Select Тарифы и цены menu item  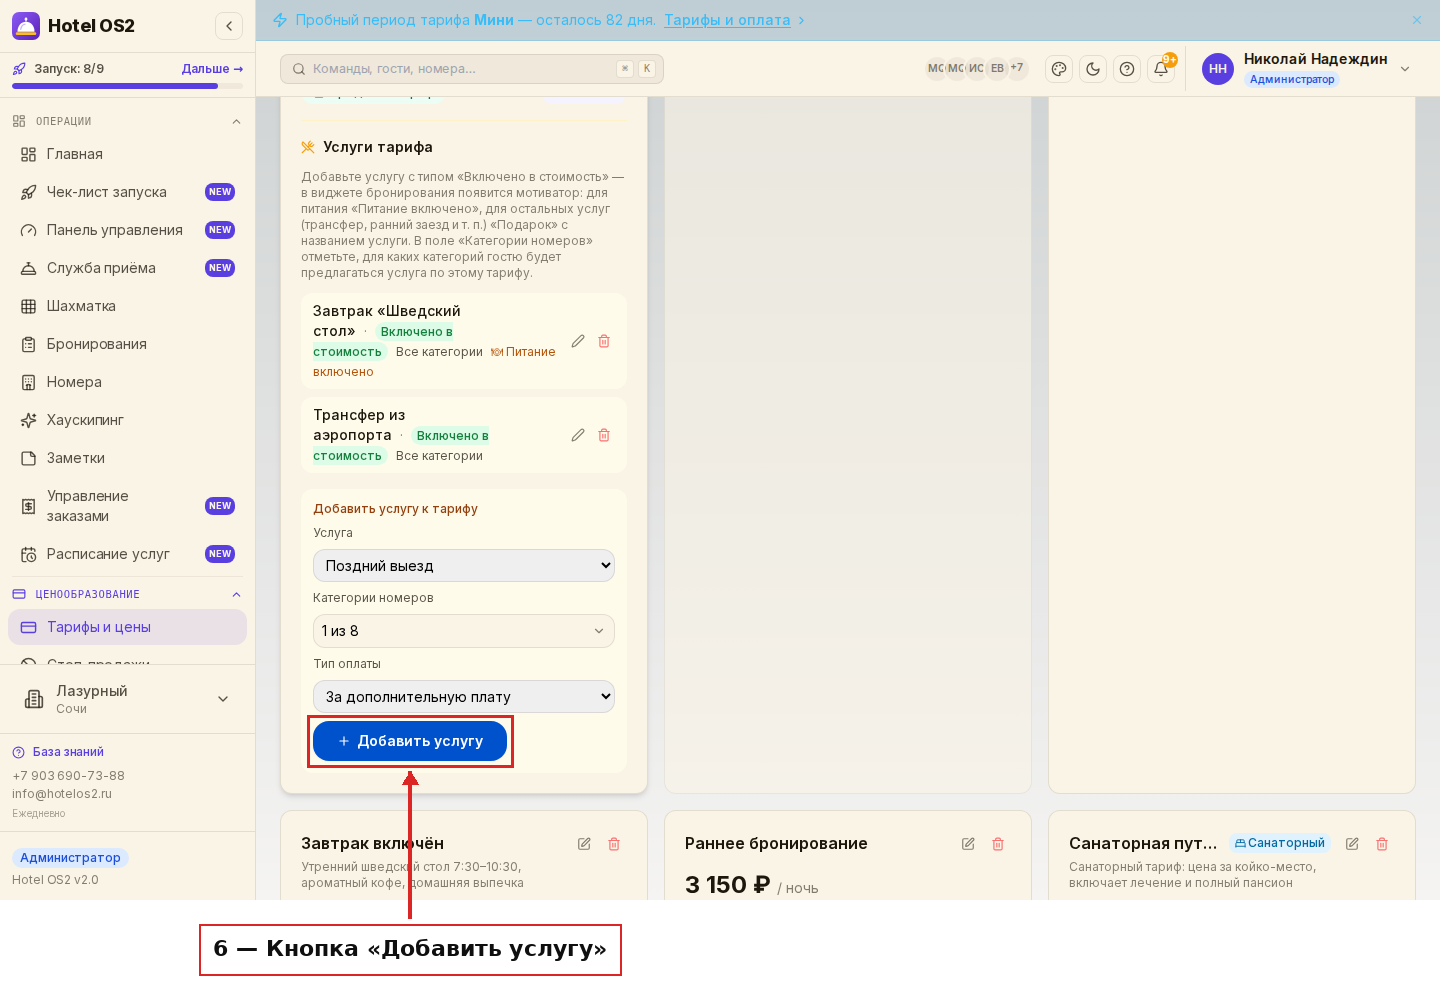pos(127,627)
